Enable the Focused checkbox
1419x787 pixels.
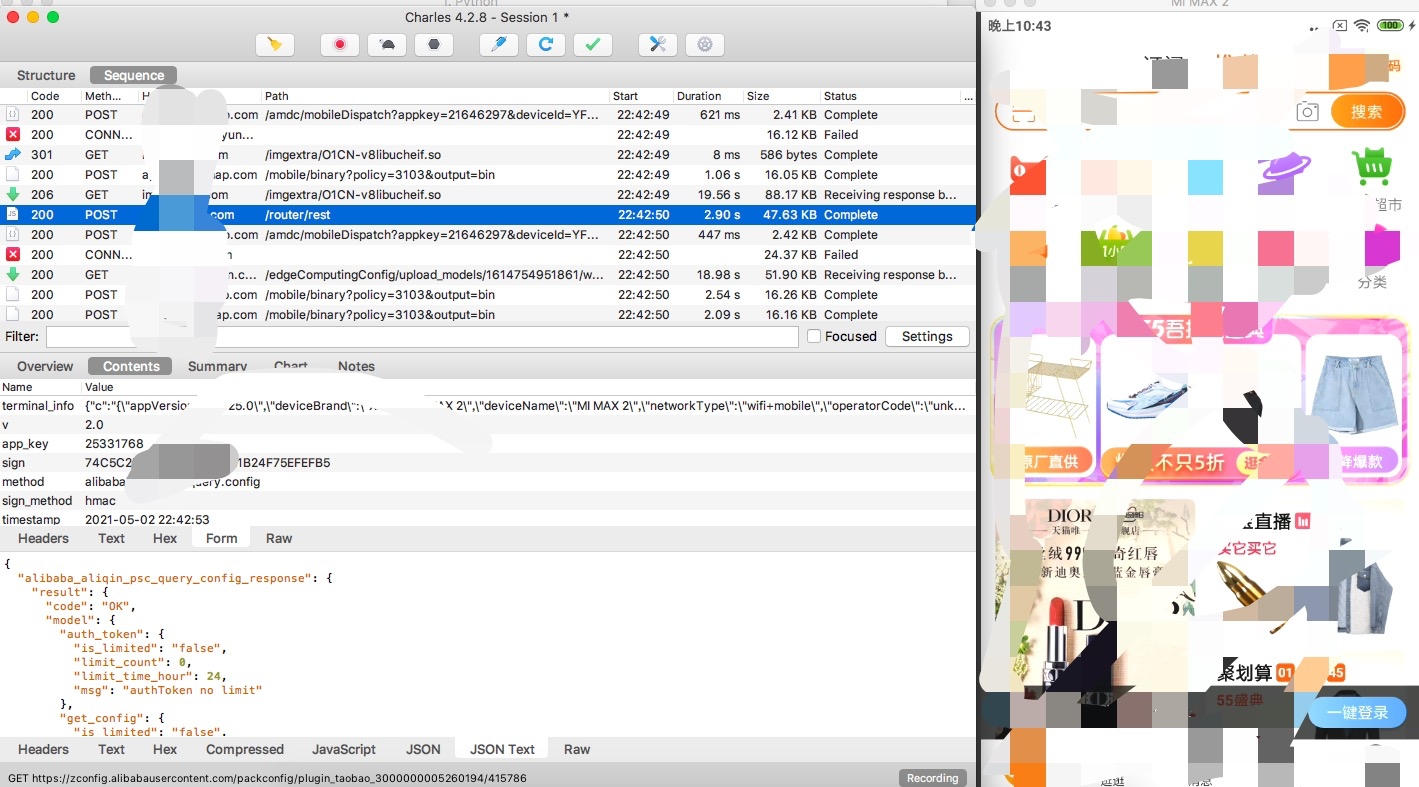coord(814,337)
